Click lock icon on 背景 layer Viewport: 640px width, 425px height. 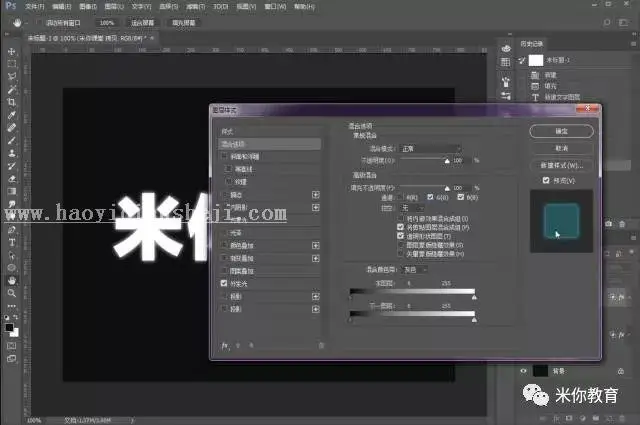[621, 371]
